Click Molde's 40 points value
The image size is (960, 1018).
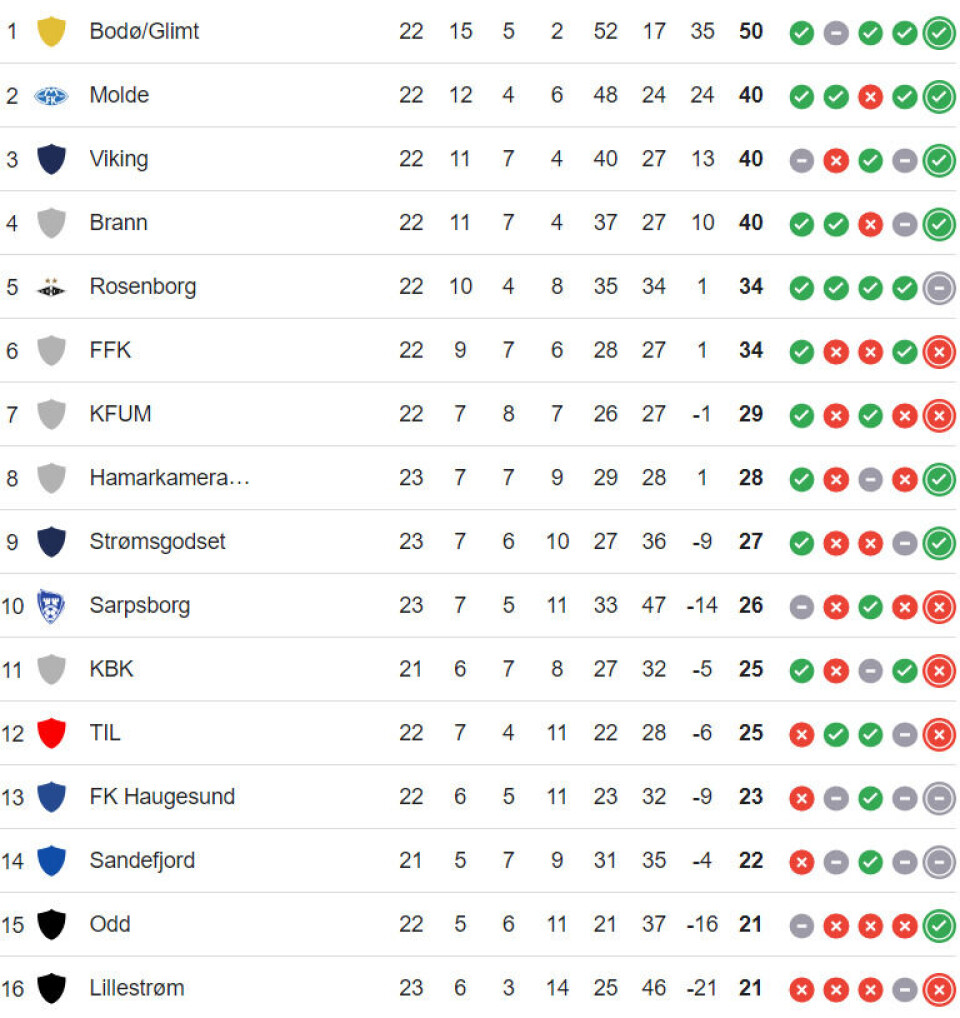coord(750,95)
